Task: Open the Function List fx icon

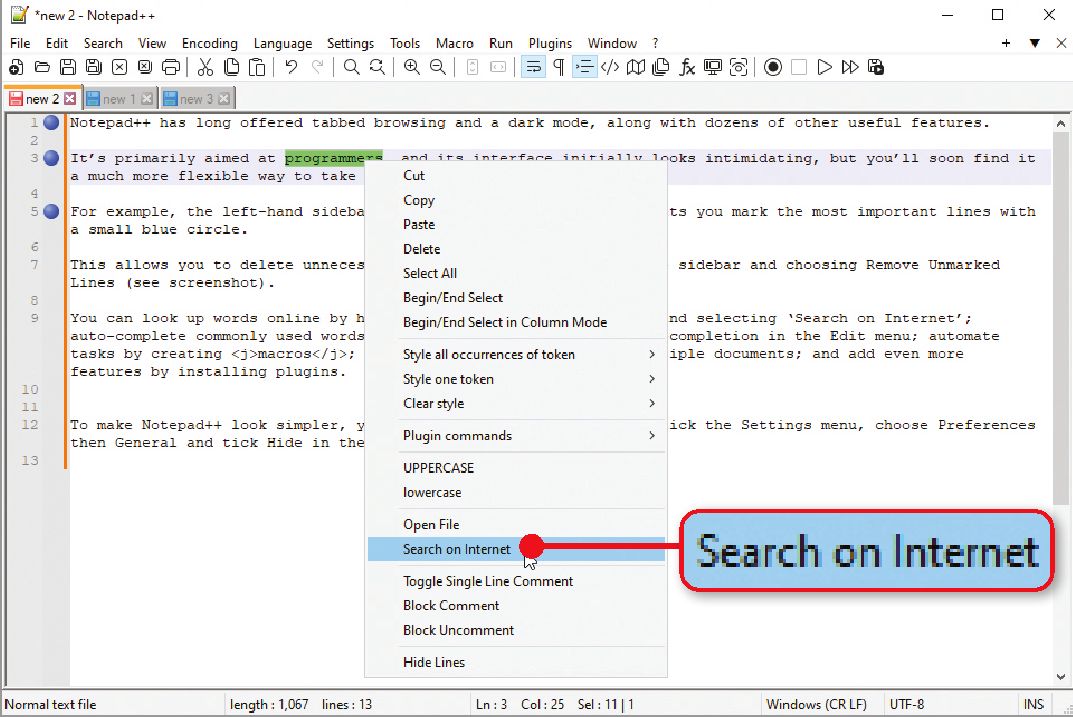Action: point(687,67)
